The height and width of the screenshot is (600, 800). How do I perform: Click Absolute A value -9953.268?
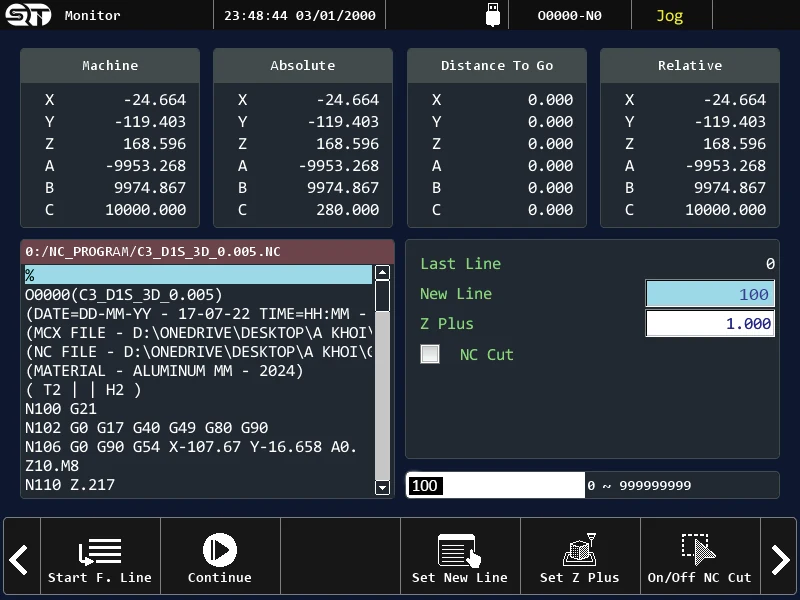[339, 166]
